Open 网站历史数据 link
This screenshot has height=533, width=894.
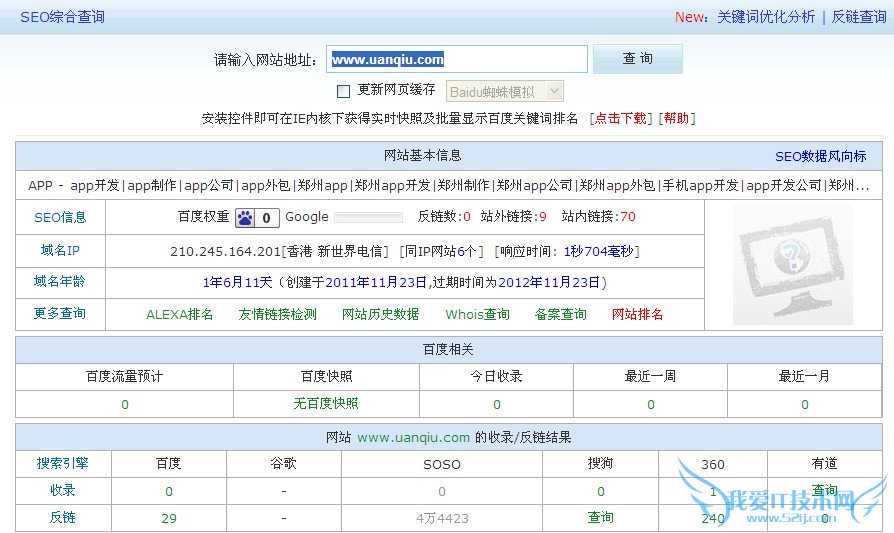(380, 314)
